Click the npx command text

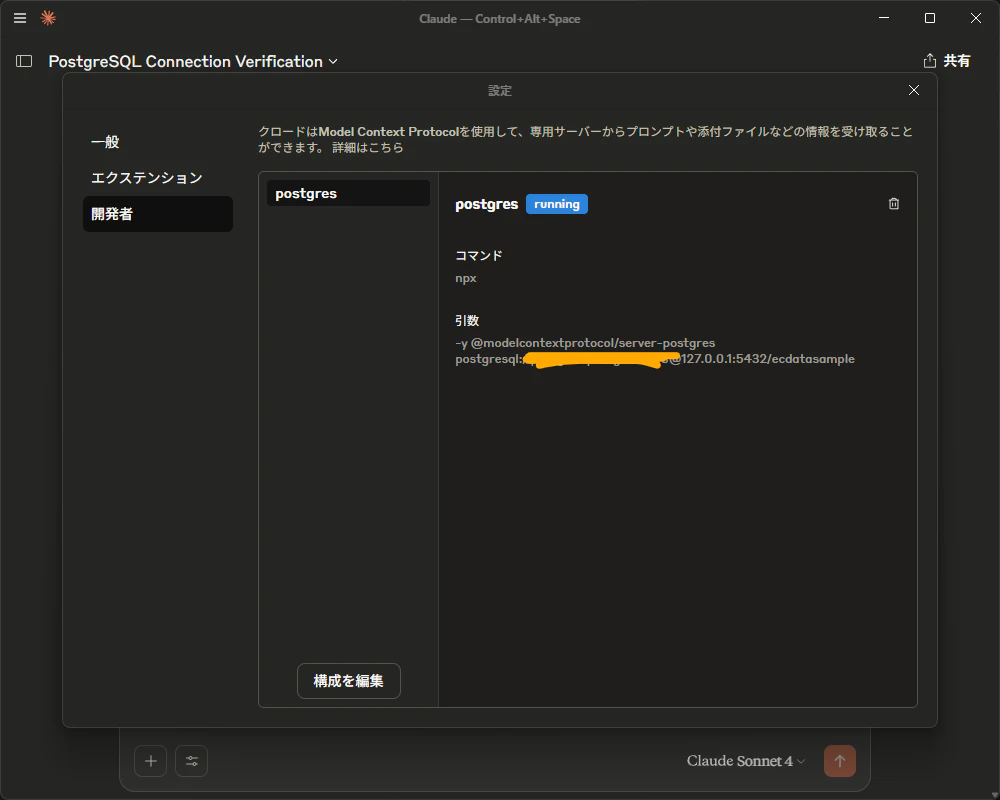click(466, 279)
